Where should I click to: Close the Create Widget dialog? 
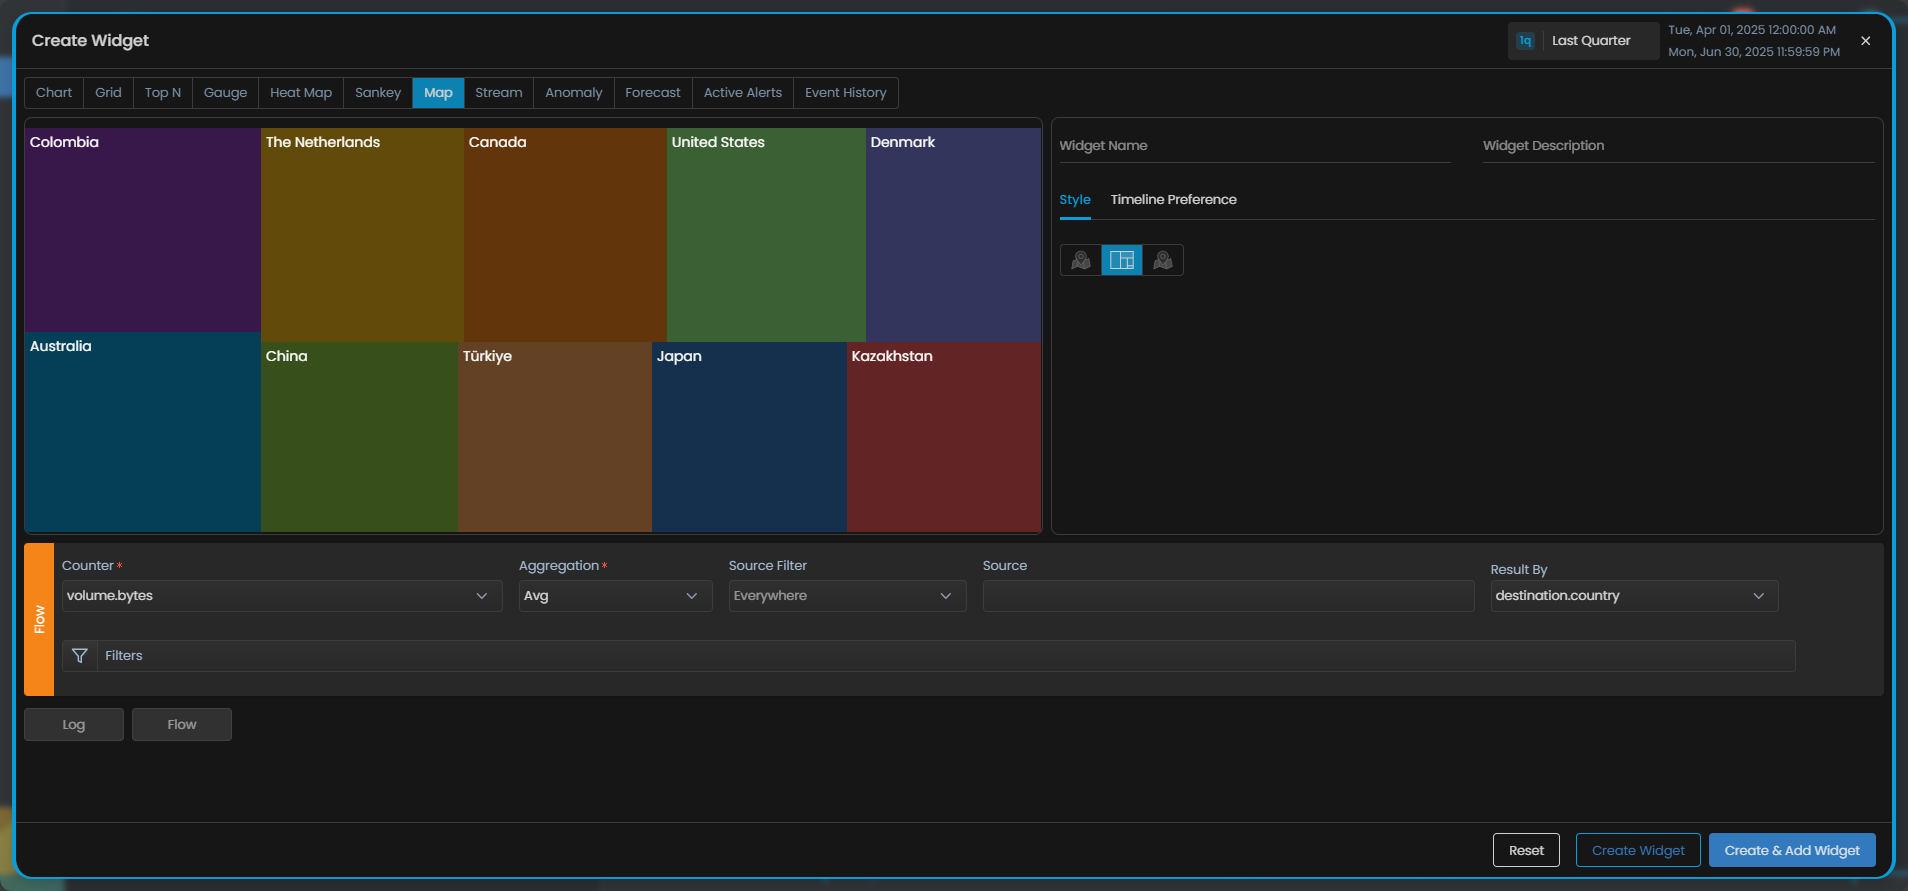[x=1865, y=41]
